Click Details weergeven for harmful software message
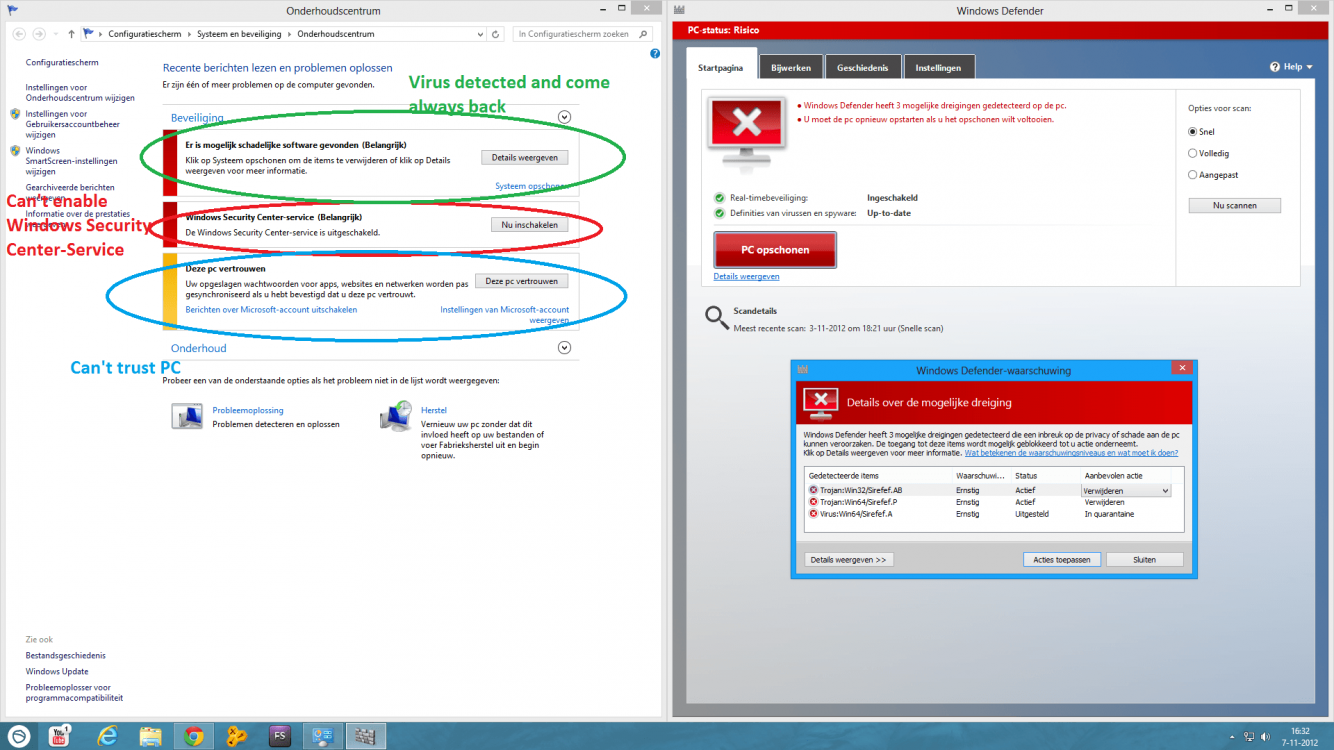Viewport: 1334px width, 750px height. pyautogui.click(x=525, y=158)
